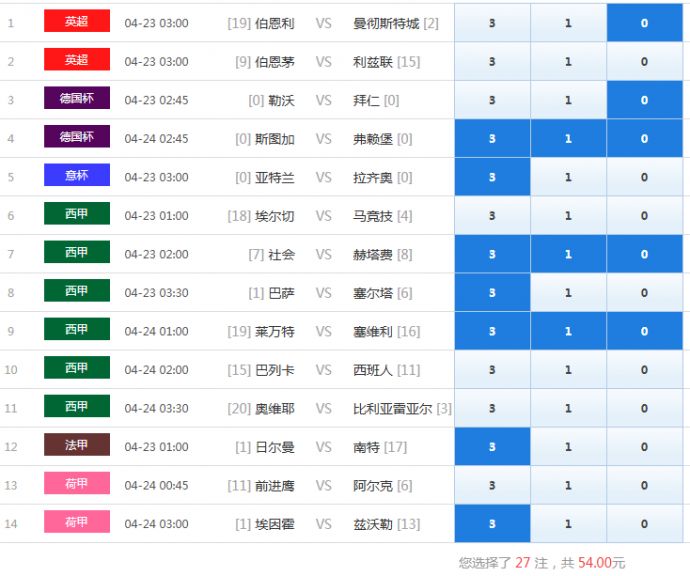The width and height of the screenshot is (690, 576).
Task: Click the 荷甲 tag in row 13
Action: (77, 483)
